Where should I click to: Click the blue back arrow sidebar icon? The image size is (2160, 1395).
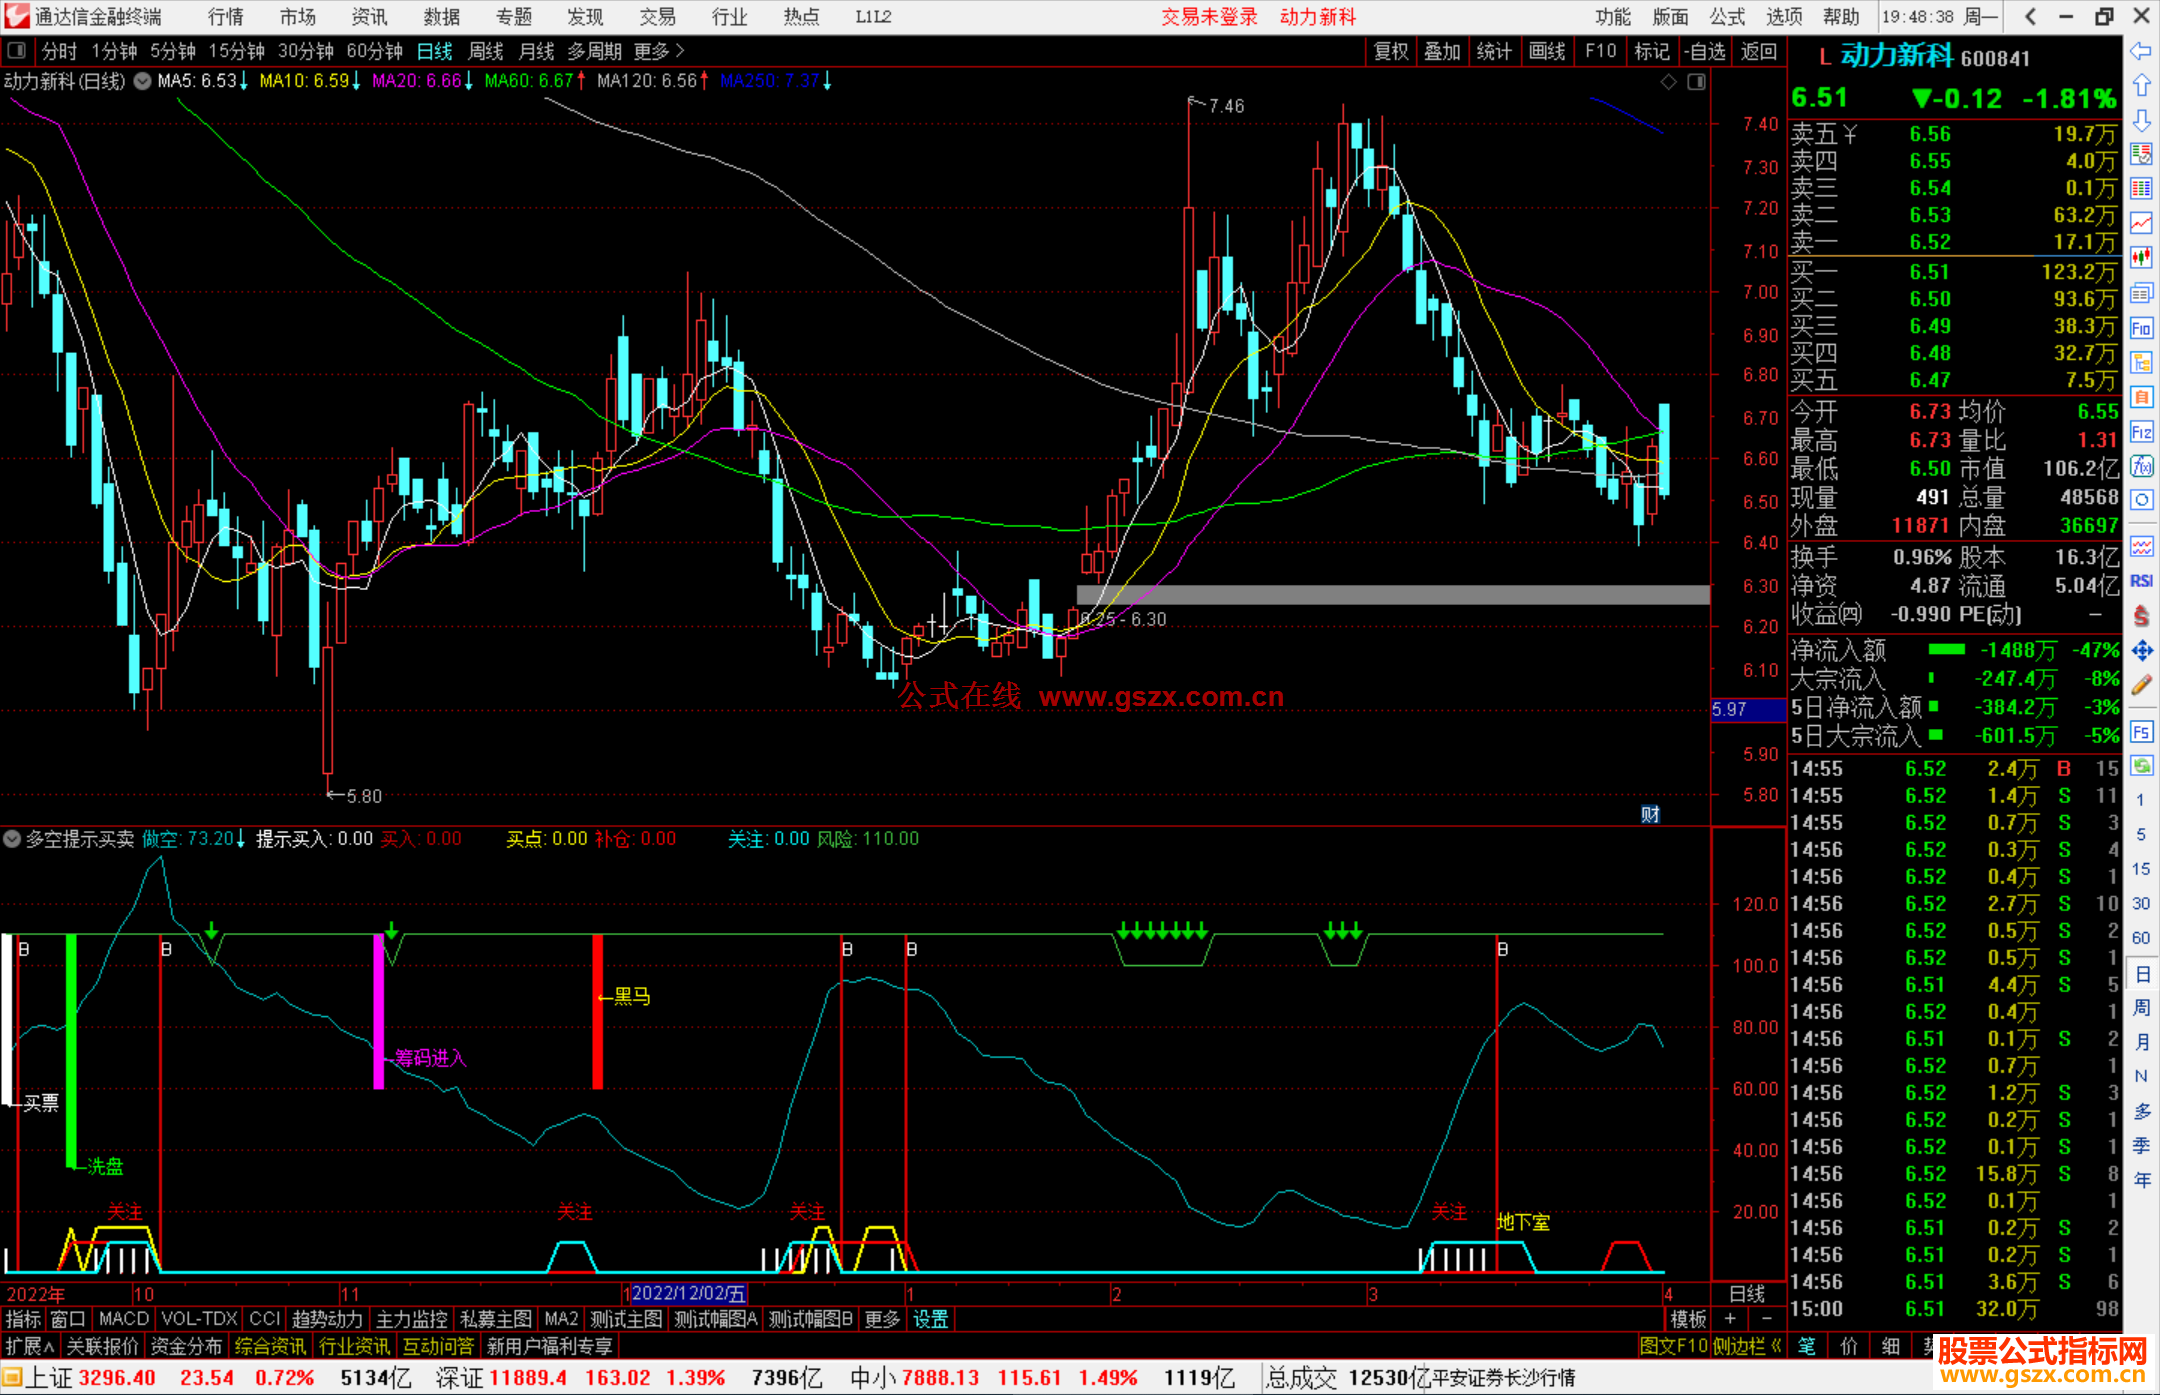(2141, 51)
